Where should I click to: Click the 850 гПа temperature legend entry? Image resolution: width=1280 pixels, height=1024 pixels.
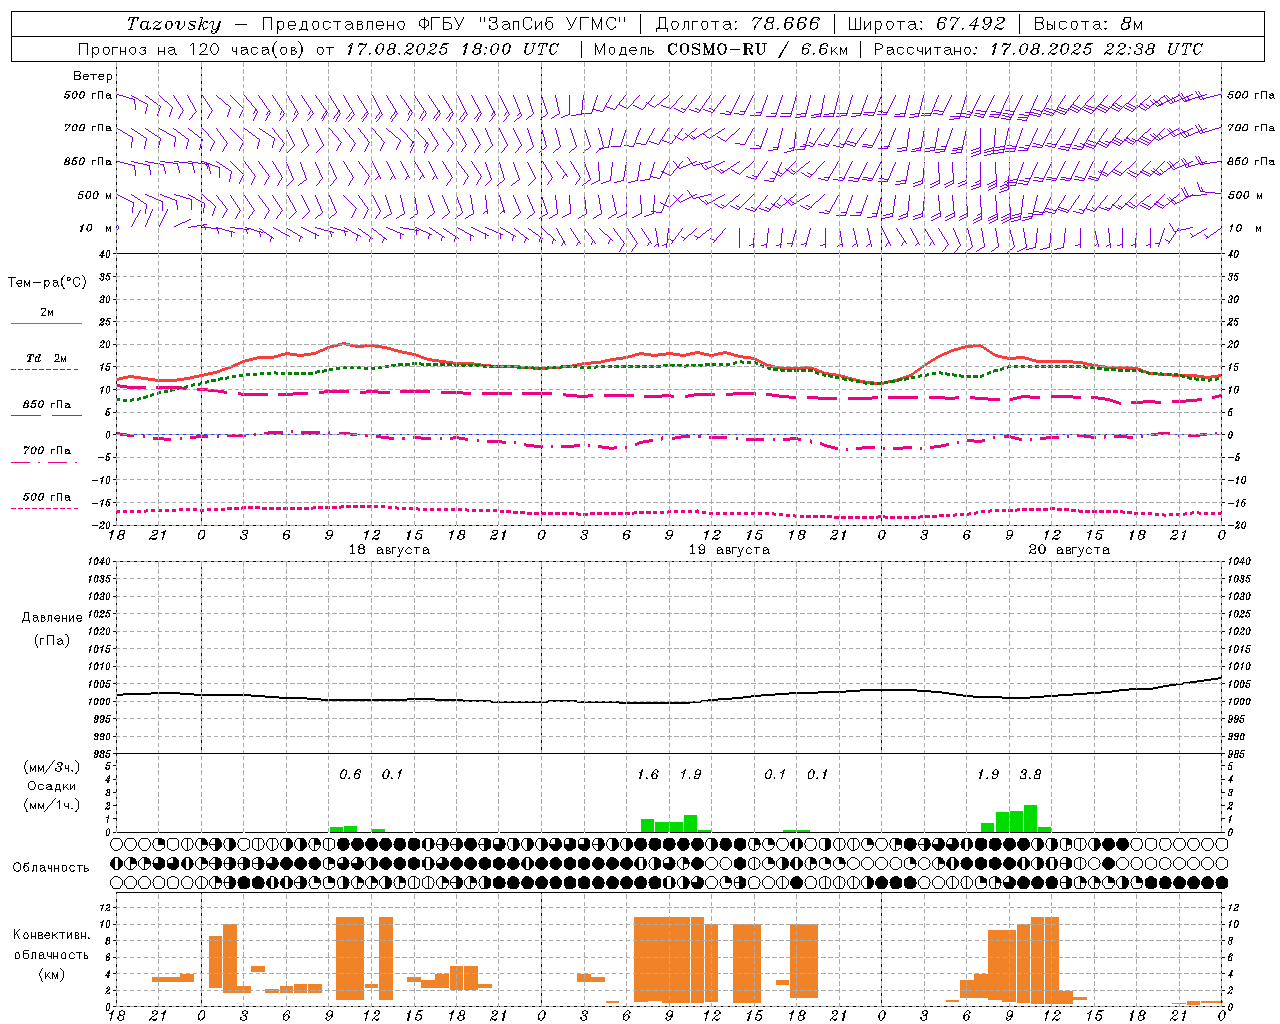46,405
